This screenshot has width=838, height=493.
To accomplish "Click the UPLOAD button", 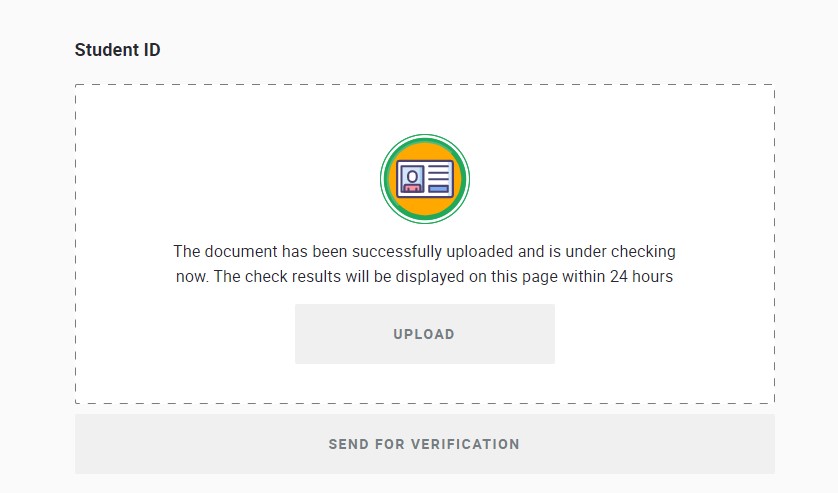I will point(425,334).
